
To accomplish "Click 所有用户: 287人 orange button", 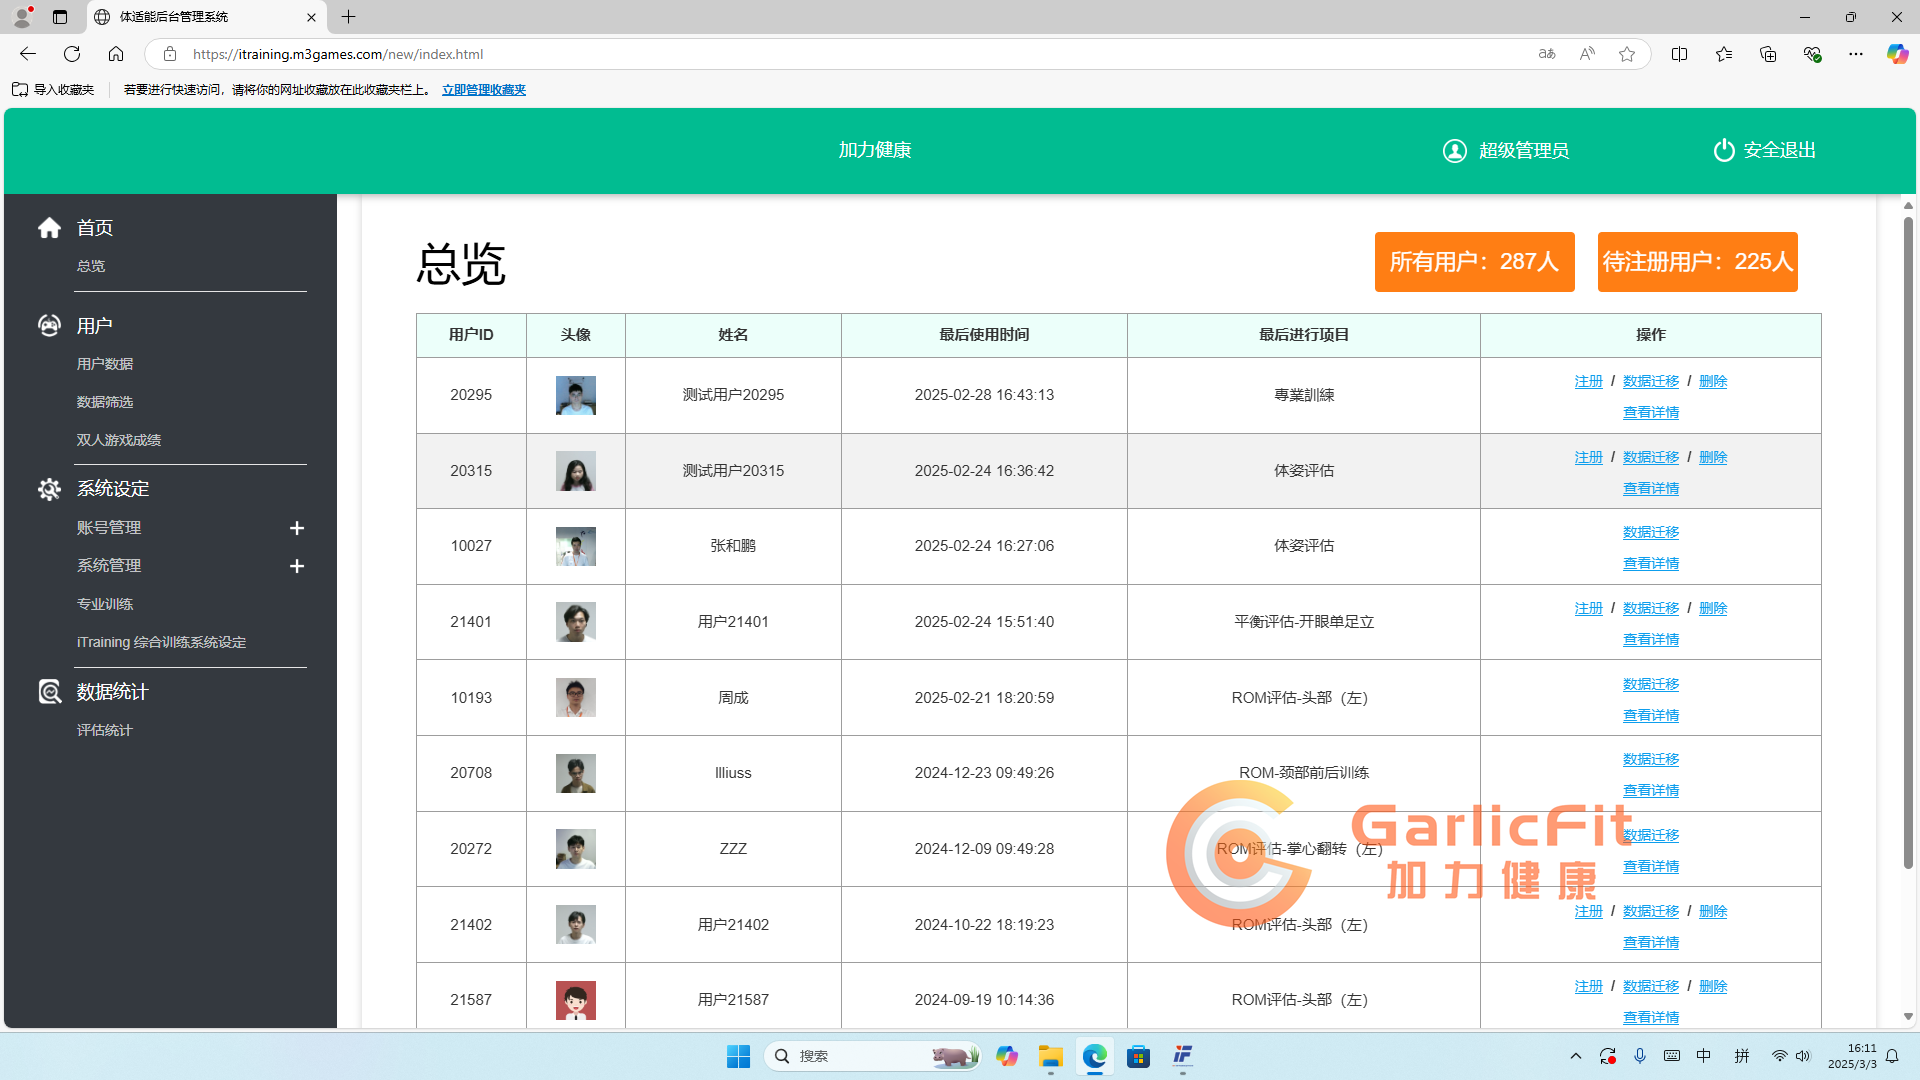I will coord(1474,262).
